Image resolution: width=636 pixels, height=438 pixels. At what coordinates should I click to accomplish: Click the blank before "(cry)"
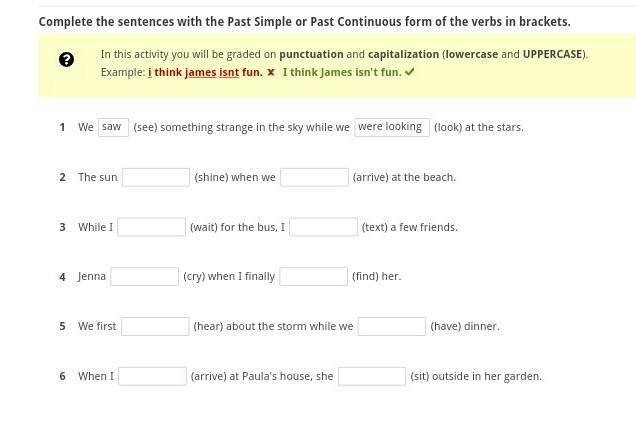(144, 276)
